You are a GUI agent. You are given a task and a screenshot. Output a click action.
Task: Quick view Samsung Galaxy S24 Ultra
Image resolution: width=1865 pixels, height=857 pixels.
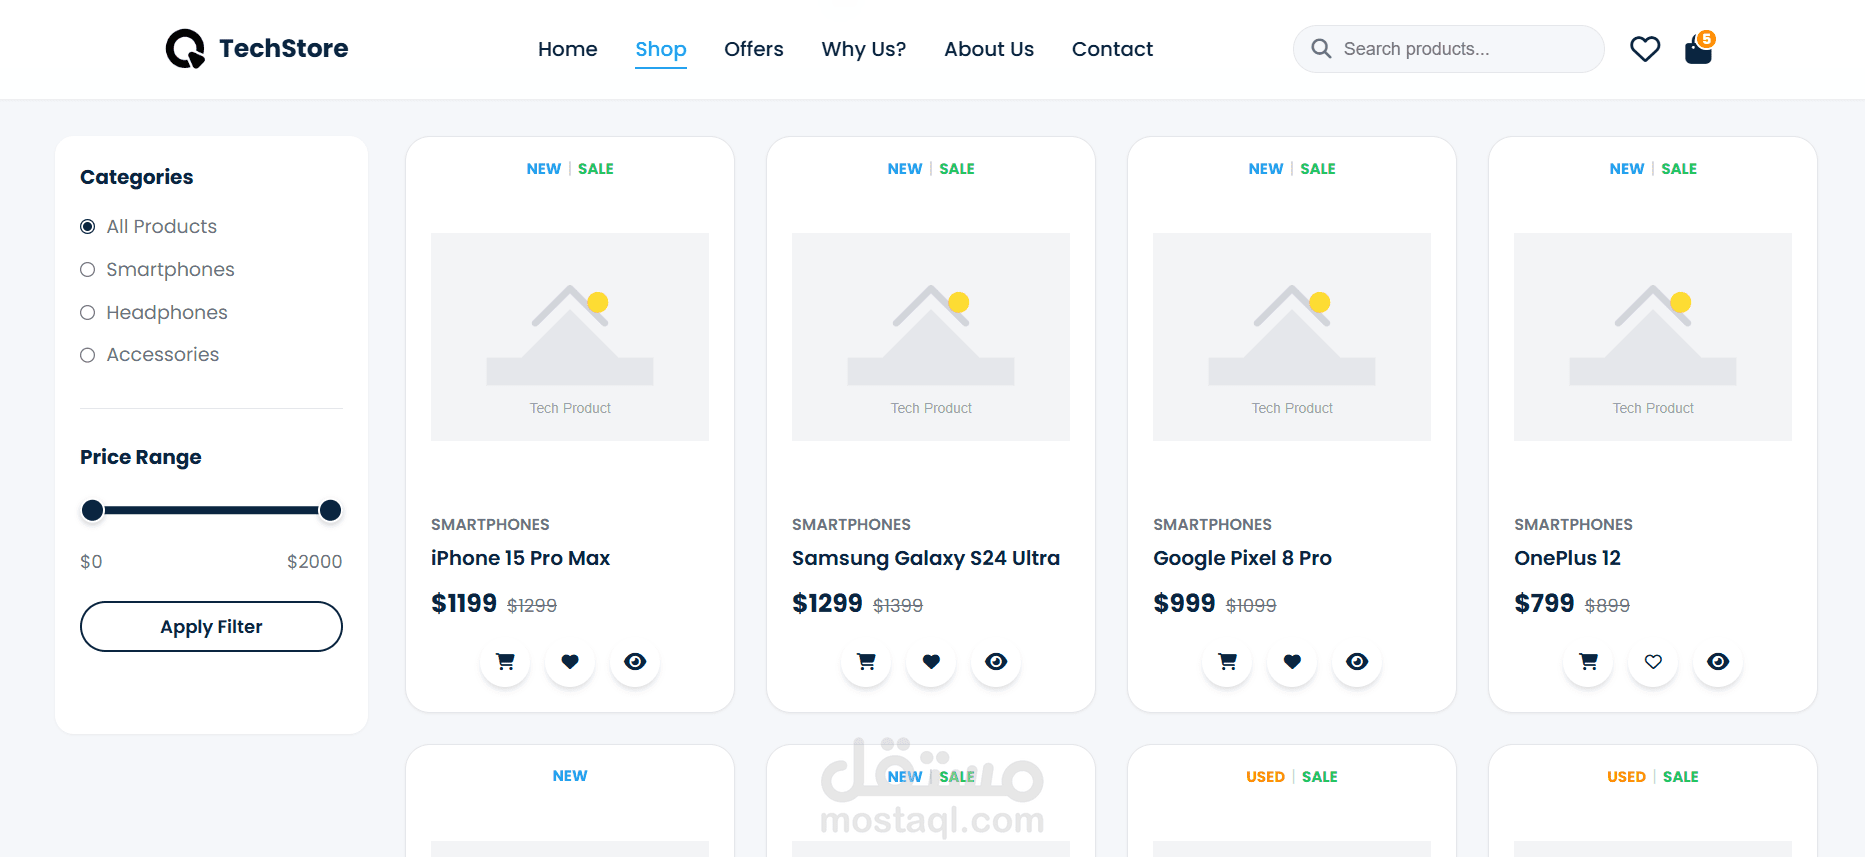[996, 661]
